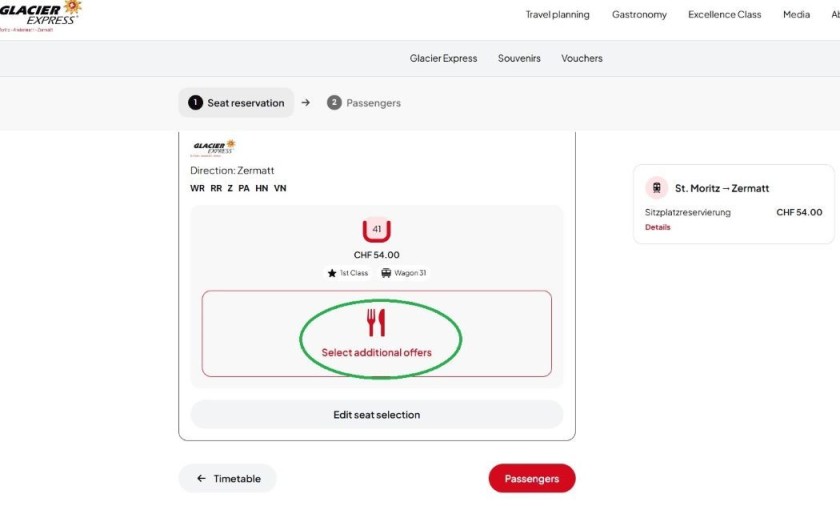Open Excellence Class menu
This screenshot has height=506, width=840.
click(724, 14)
